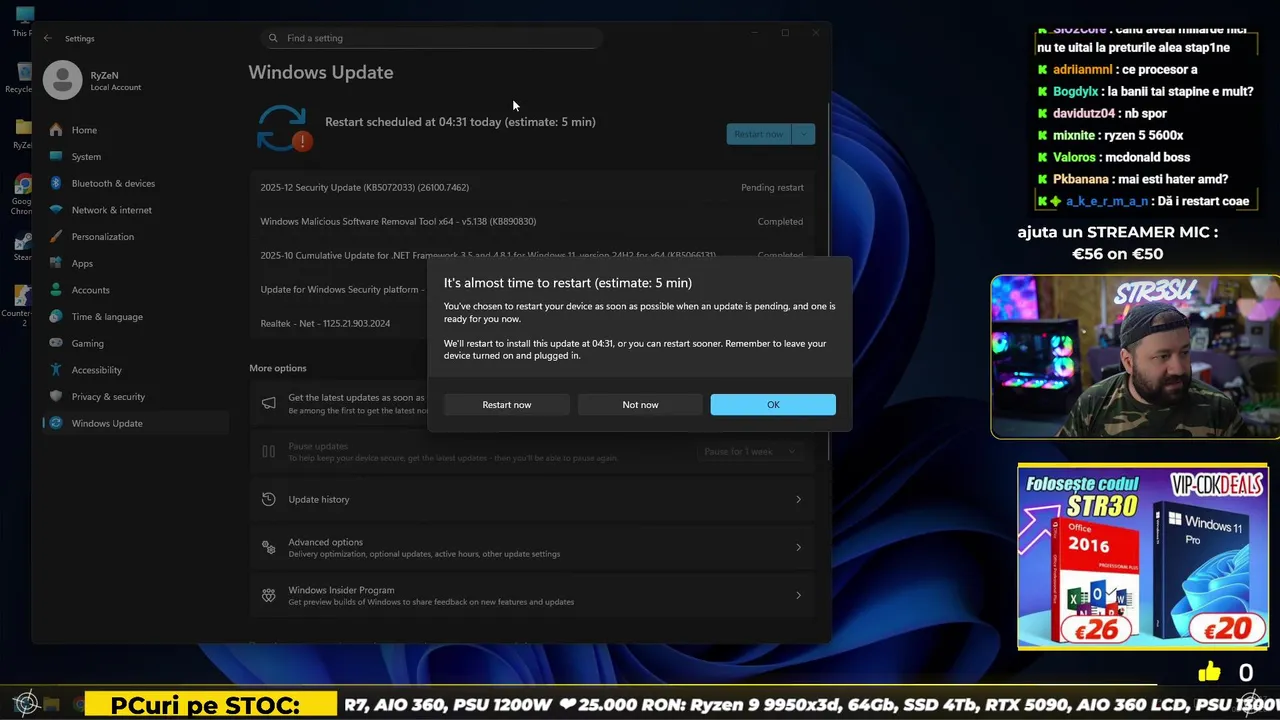Image resolution: width=1280 pixels, height=720 pixels.
Task: Open Network & internet wifi icon
Action: point(56,210)
